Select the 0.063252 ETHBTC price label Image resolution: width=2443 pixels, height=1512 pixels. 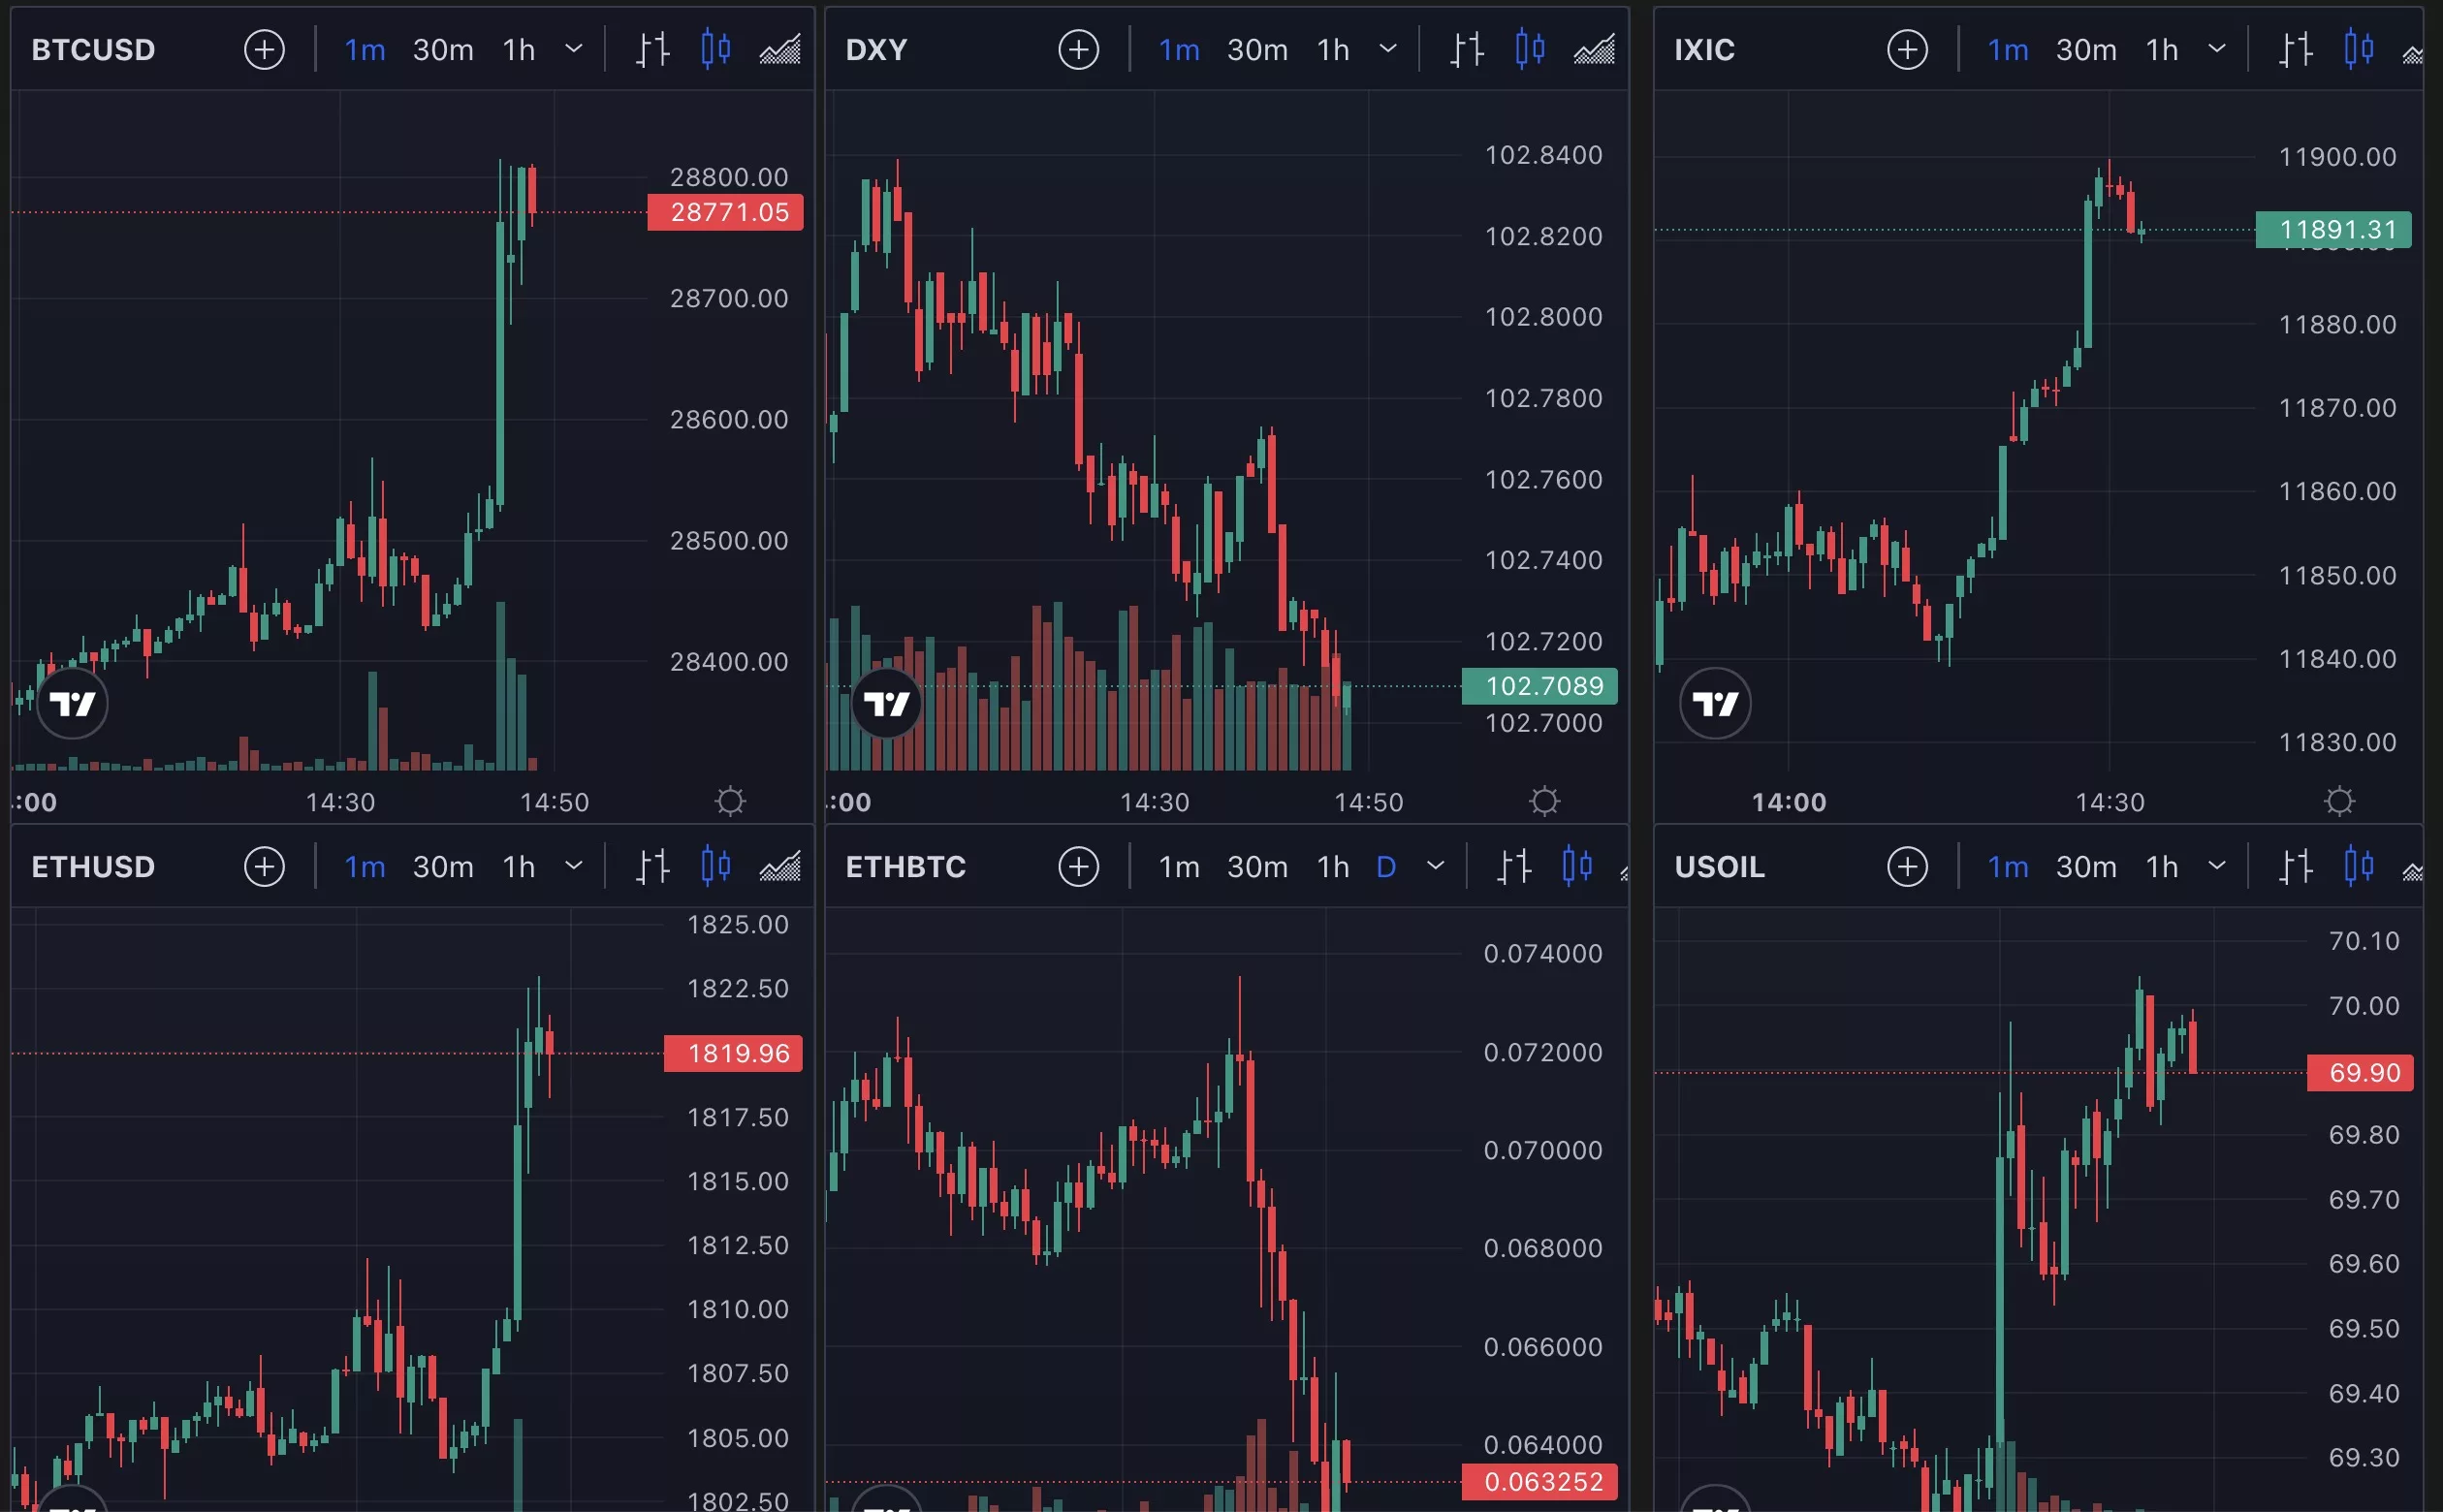click(x=1540, y=1481)
